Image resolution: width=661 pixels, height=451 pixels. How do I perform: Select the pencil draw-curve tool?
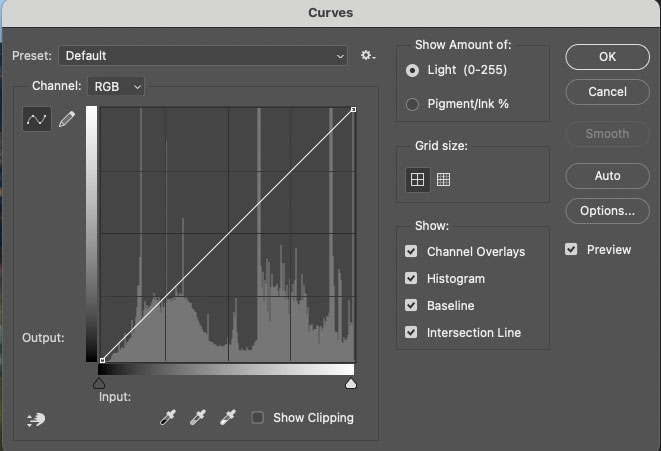click(67, 119)
